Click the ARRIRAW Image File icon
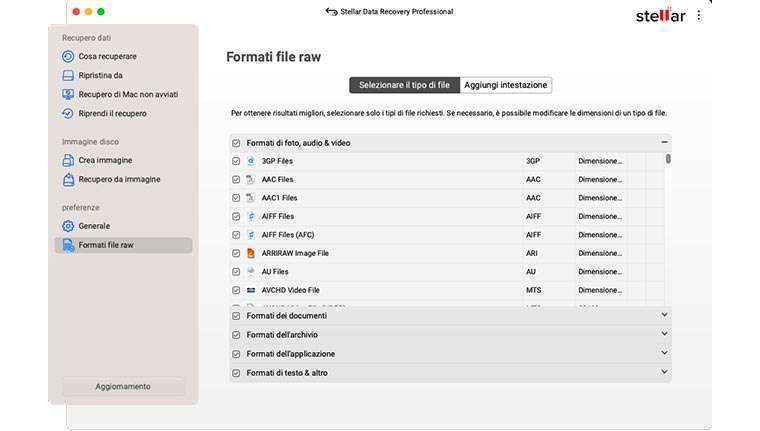The width and height of the screenshot is (760, 431). tap(251, 253)
